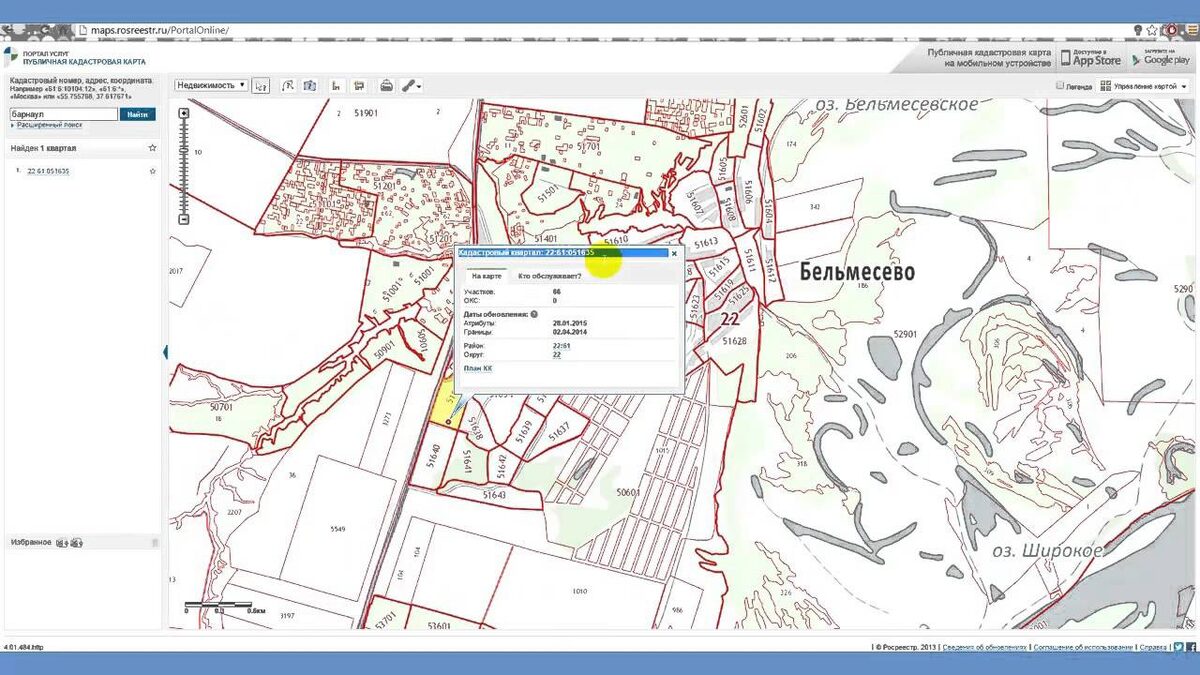Click the Найти search button

tap(138, 114)
